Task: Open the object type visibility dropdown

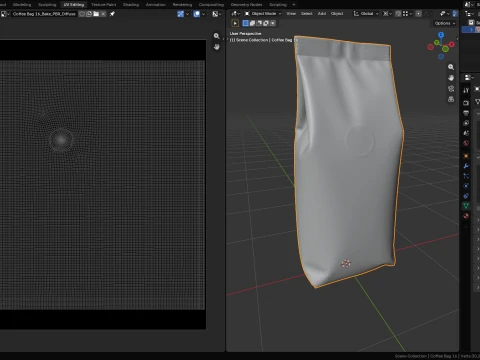Action: (x=444, y=14)
